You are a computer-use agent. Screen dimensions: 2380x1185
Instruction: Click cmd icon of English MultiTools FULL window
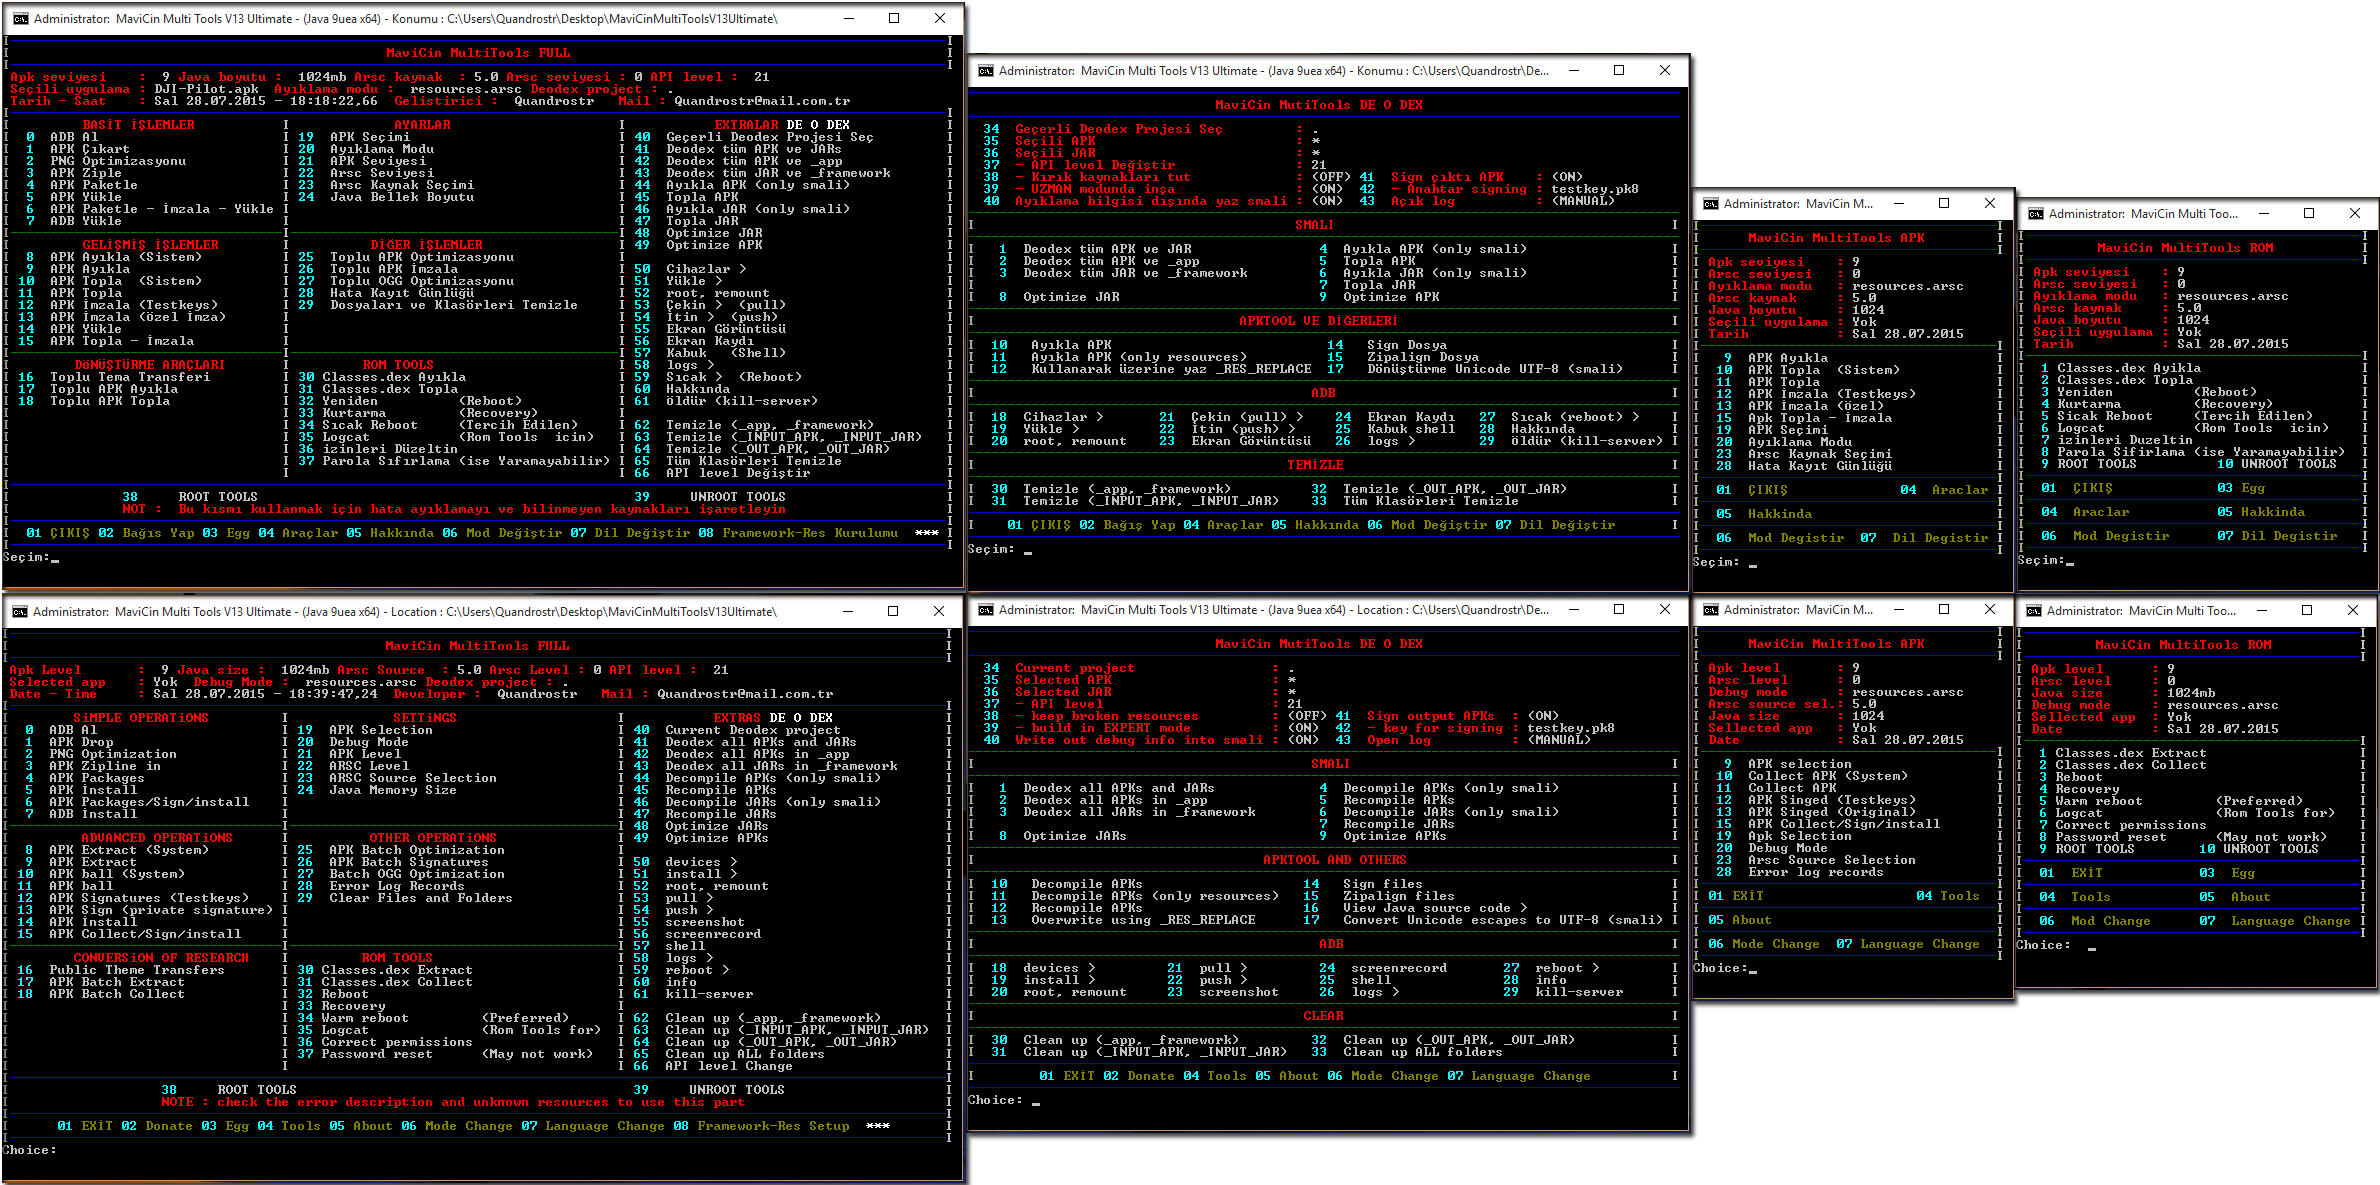(20, 612)
